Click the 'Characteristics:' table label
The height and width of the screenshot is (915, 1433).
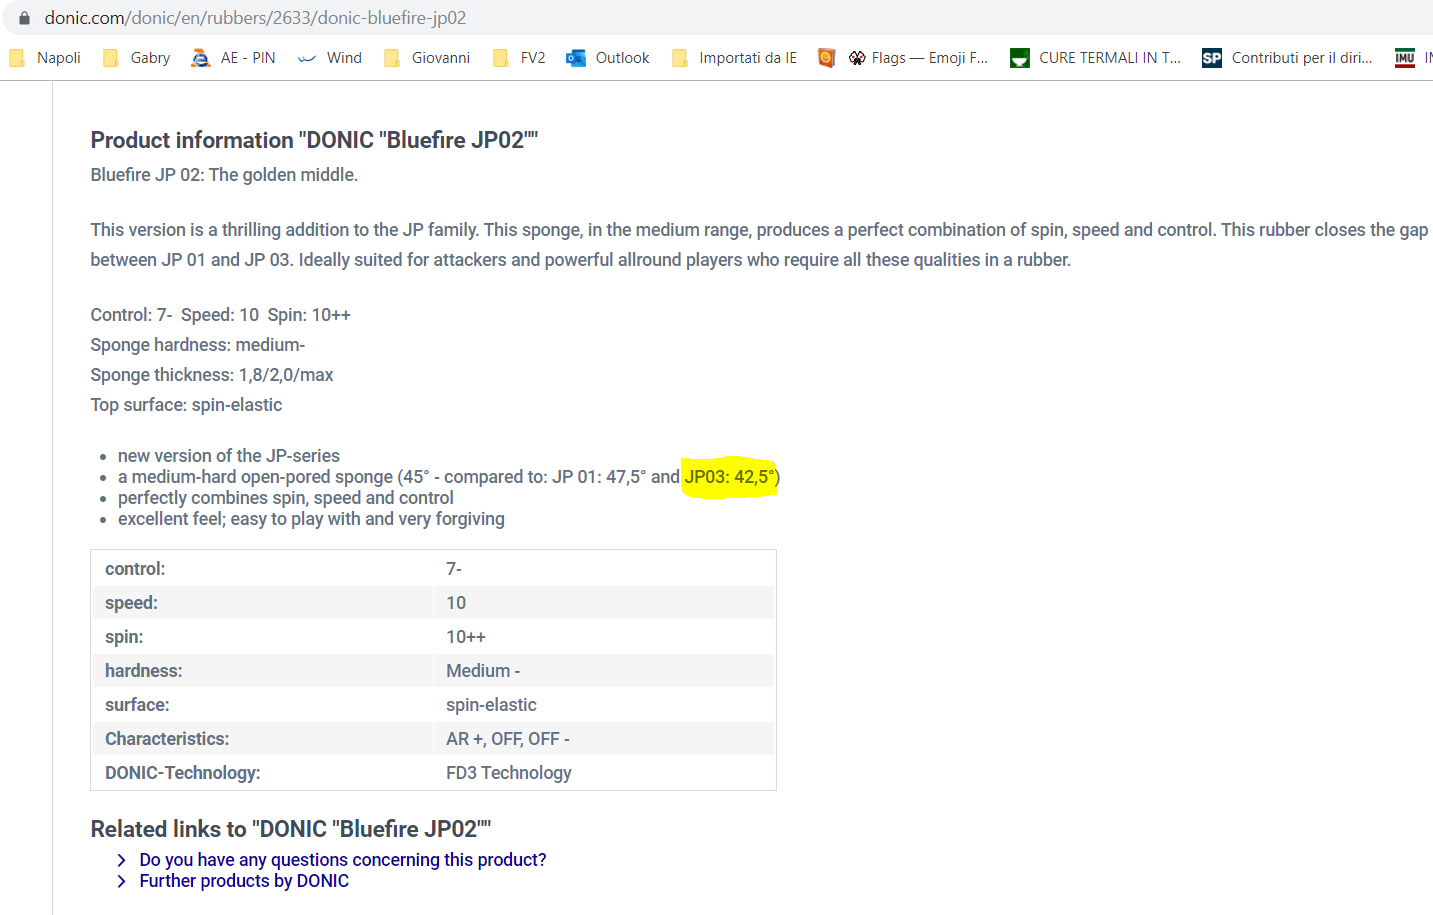(x=167, y=739)
